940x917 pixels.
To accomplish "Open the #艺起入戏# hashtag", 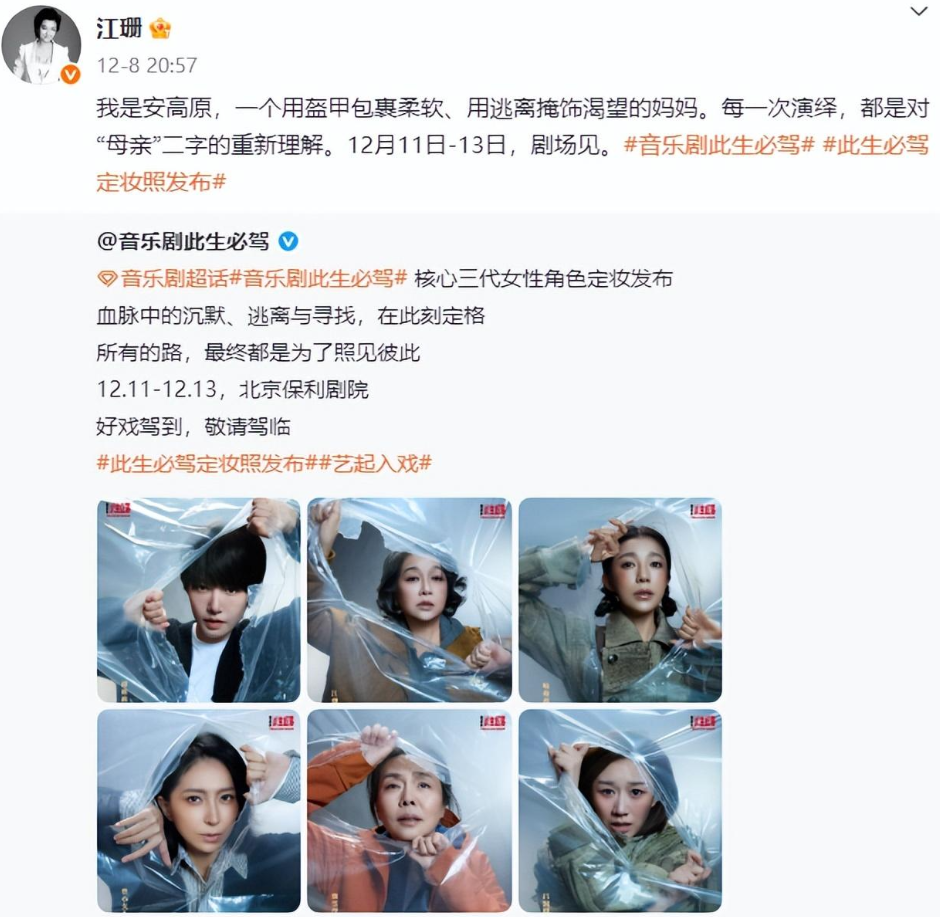I will click(x=375, y=463).
